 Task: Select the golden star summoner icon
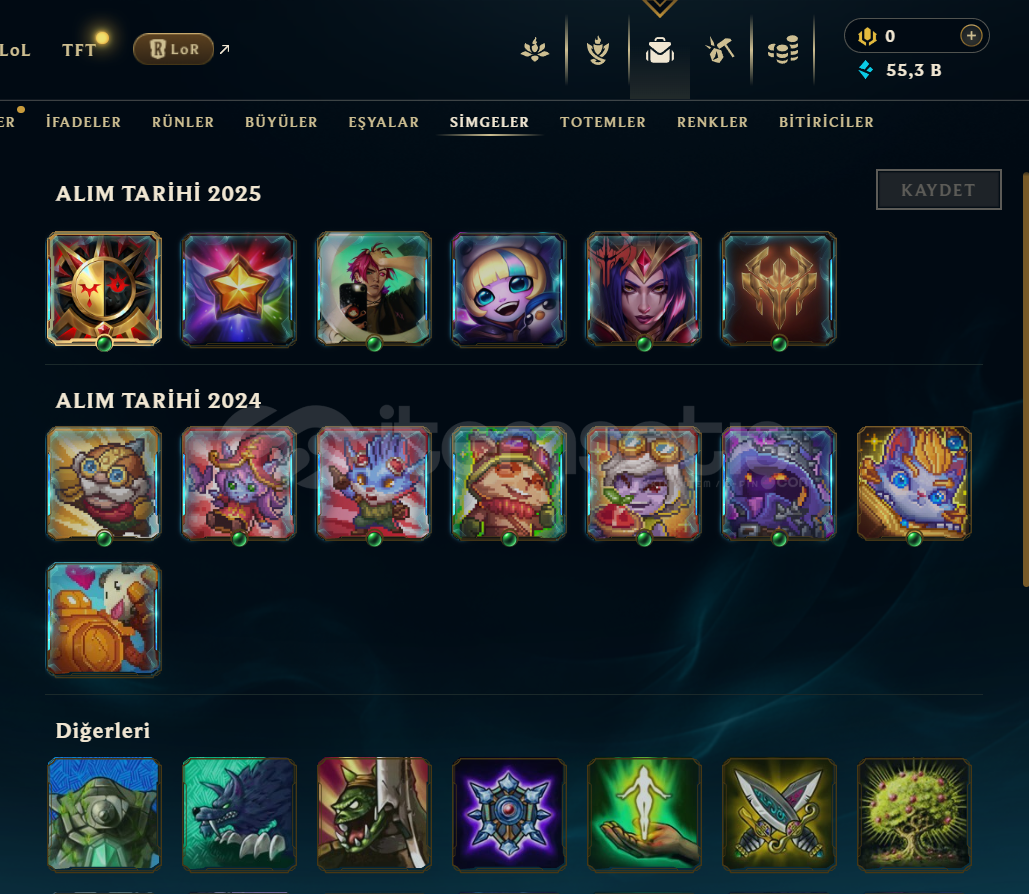[x=239, y=289]
